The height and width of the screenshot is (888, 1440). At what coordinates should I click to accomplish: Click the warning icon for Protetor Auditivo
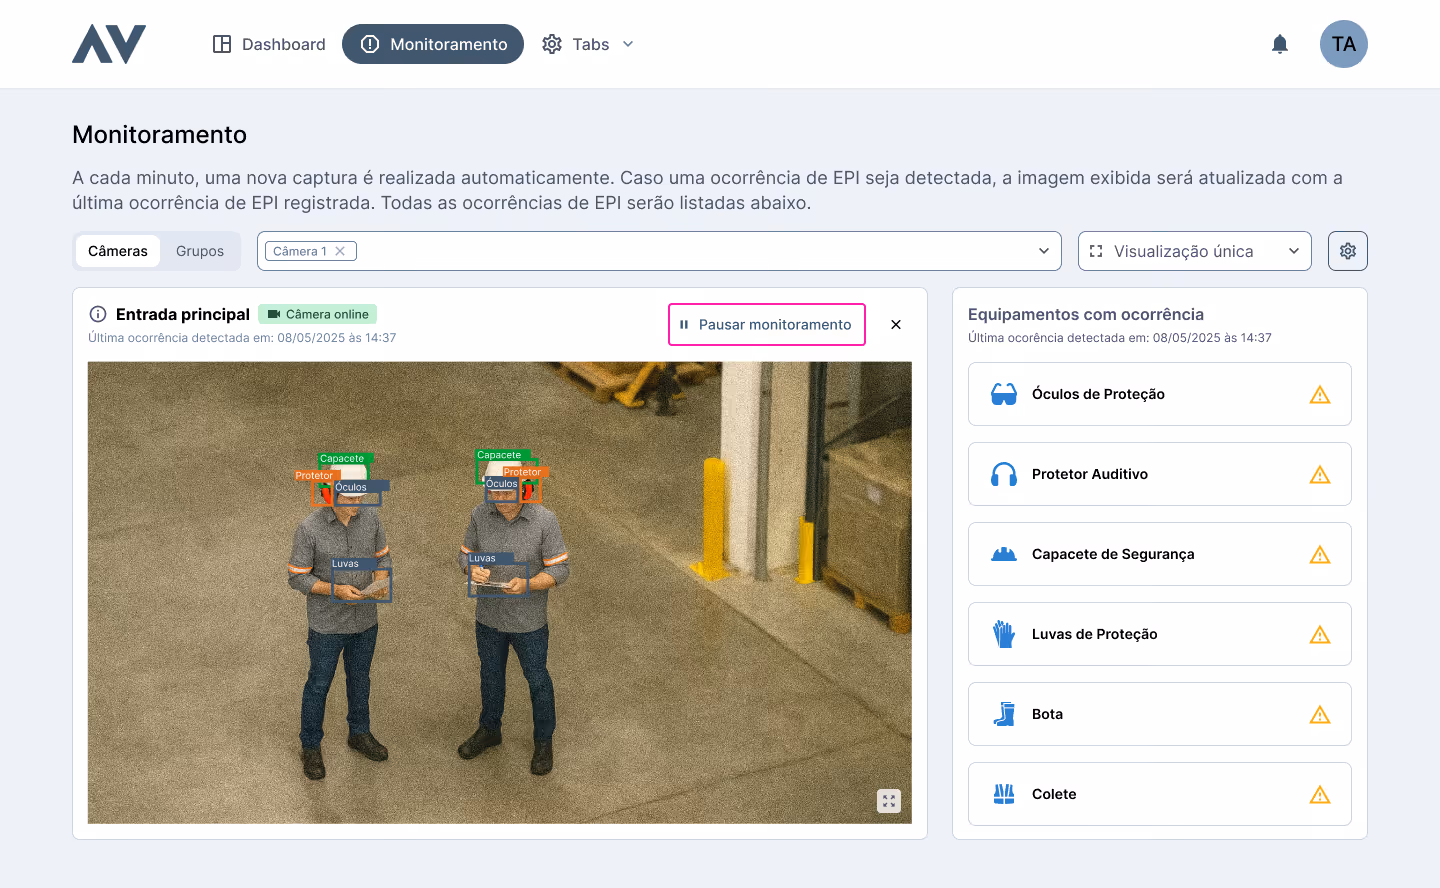click(1320, 474)
